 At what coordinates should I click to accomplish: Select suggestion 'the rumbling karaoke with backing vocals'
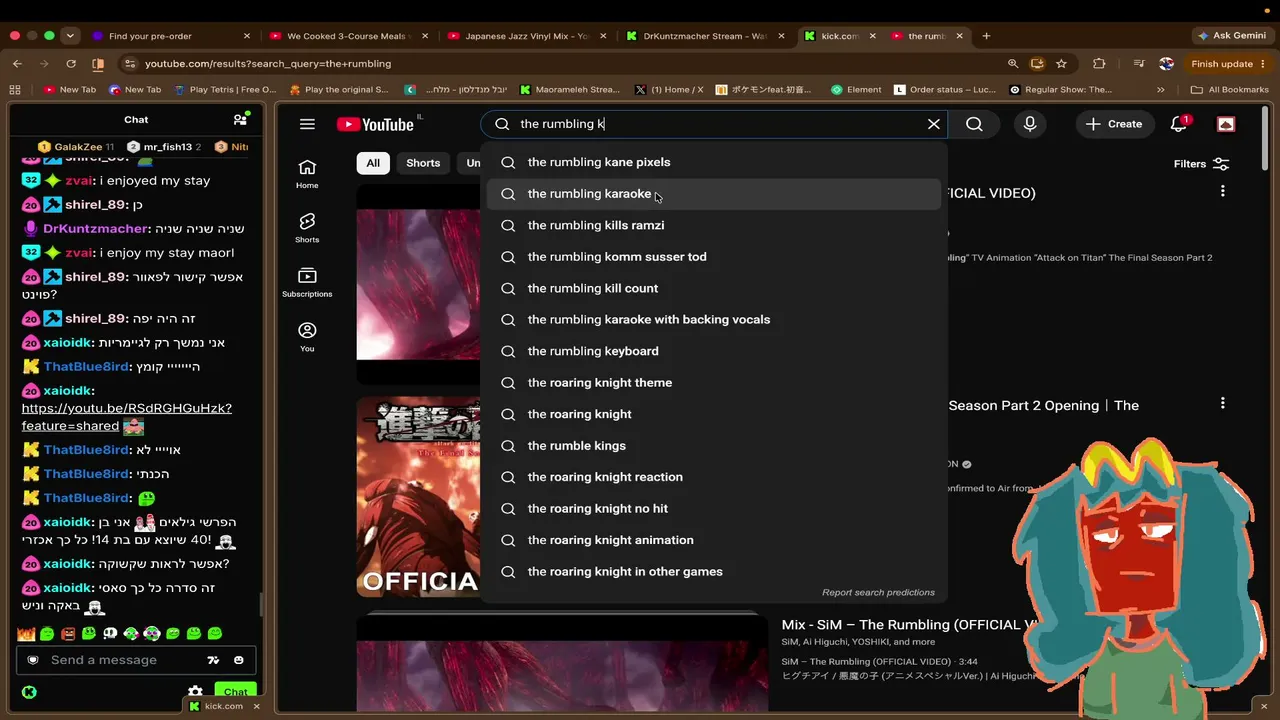pyautogui.click(x=714, y=320)
